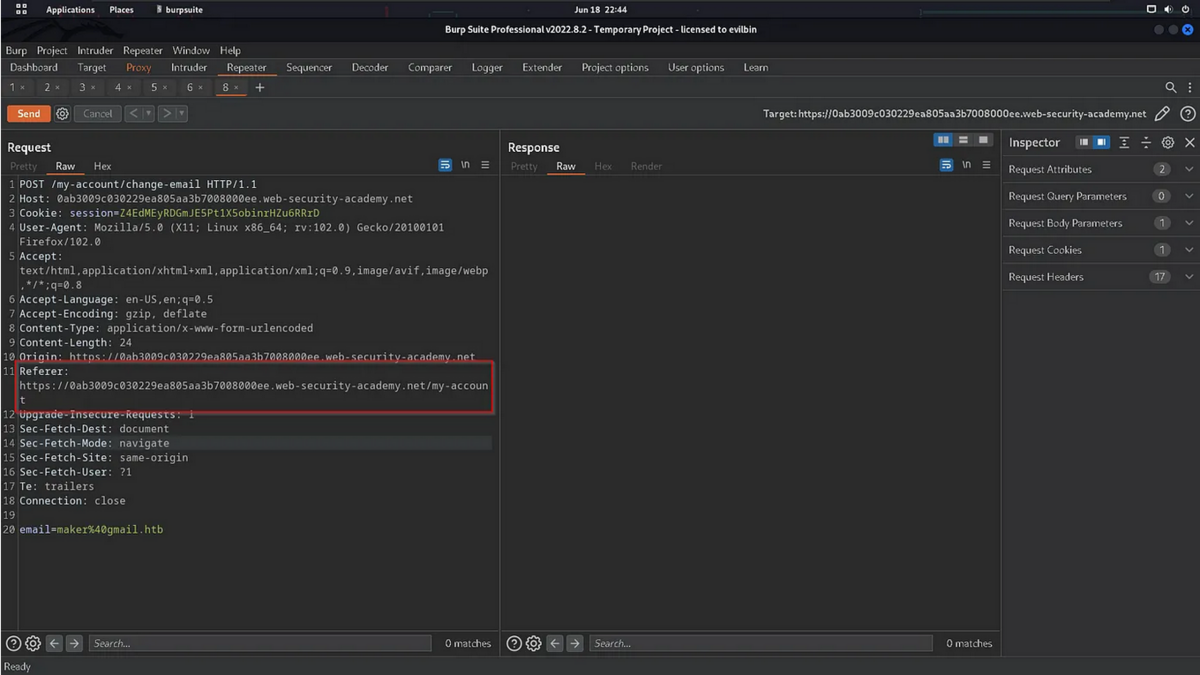Open Inspector settings gear

[x=1168, y=143]
